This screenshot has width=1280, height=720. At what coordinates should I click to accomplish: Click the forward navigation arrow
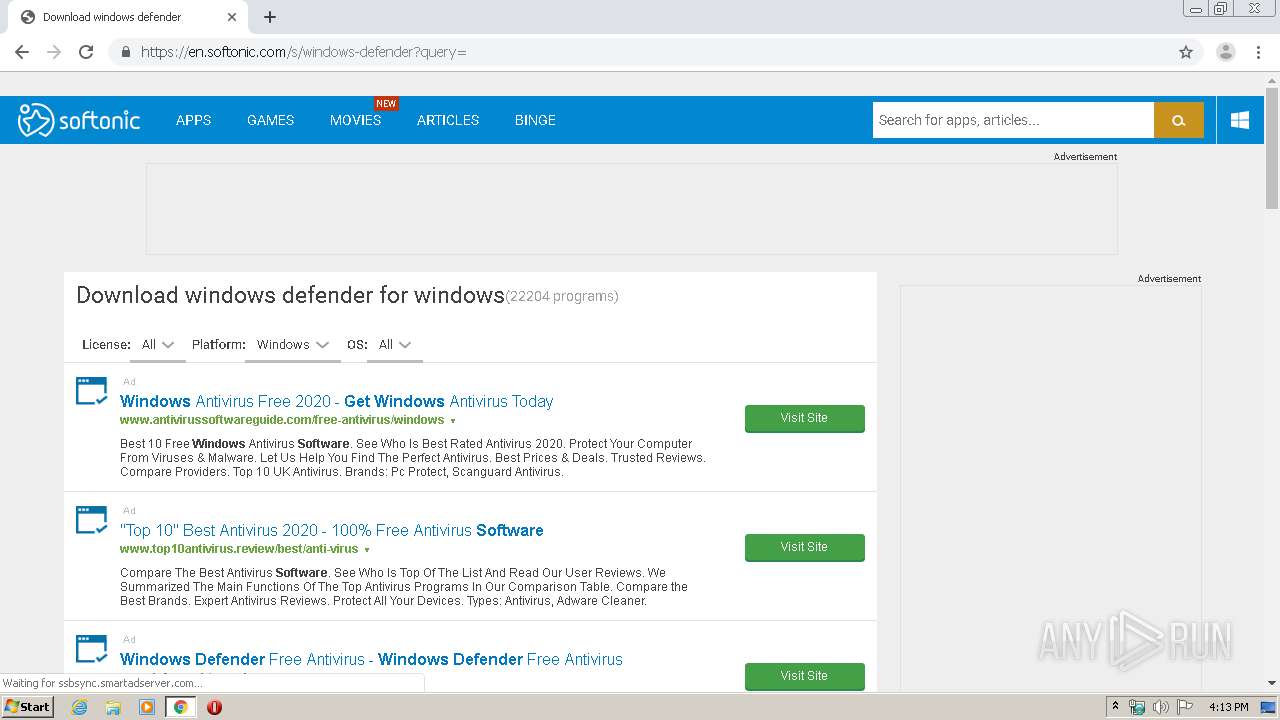pos(54,52)
